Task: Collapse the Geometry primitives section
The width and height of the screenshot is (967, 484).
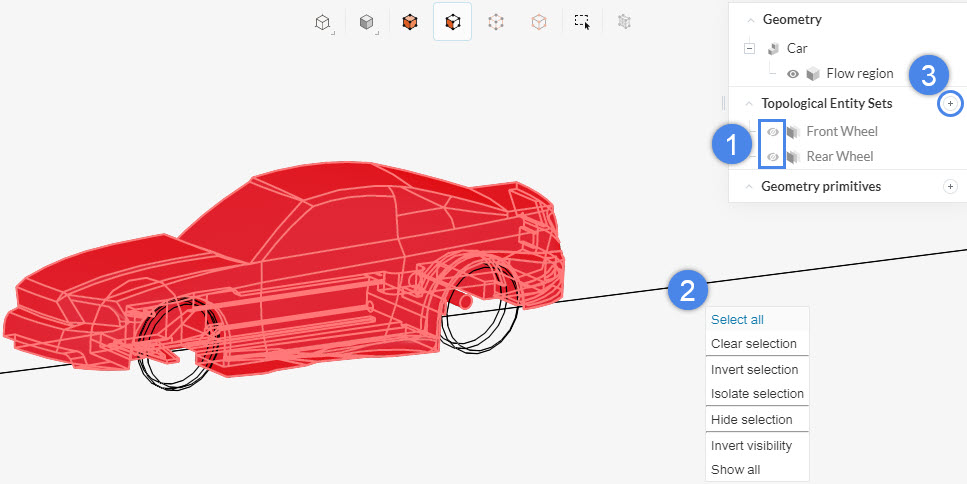Action: click(x=749, y=186)
